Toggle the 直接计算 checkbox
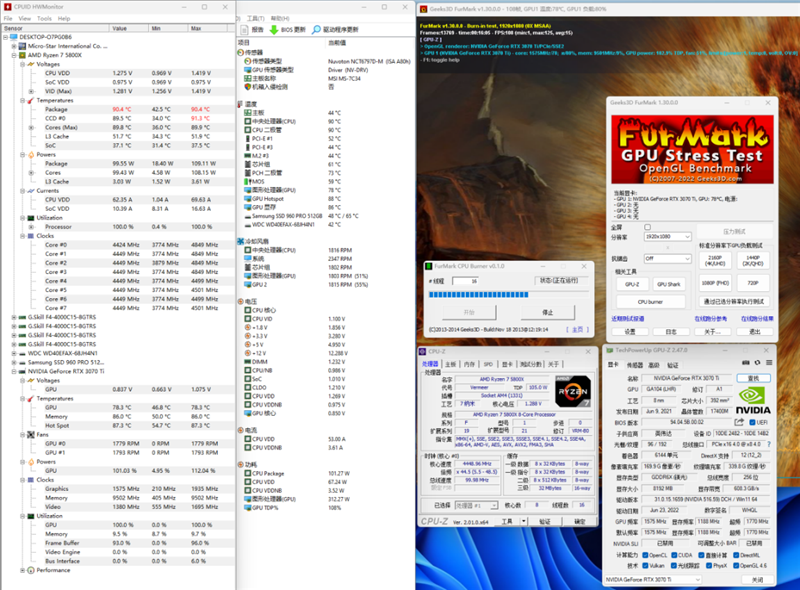 (702, 555)
